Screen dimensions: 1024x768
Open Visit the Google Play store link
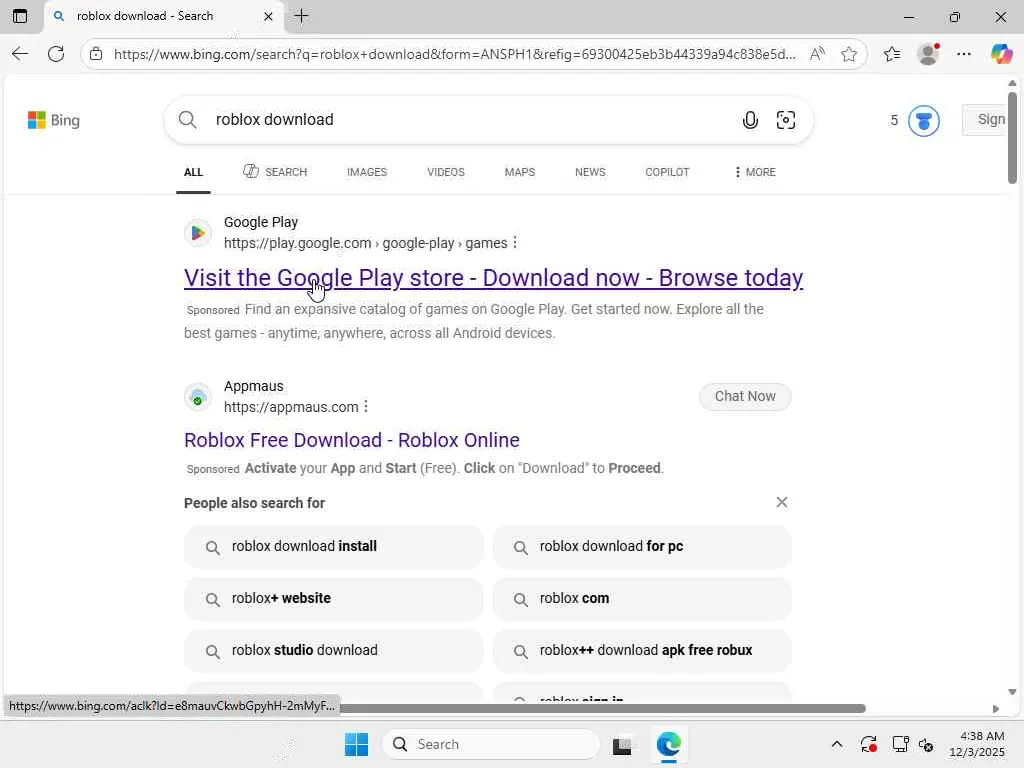pyautogui.click(x=494, y=278)
